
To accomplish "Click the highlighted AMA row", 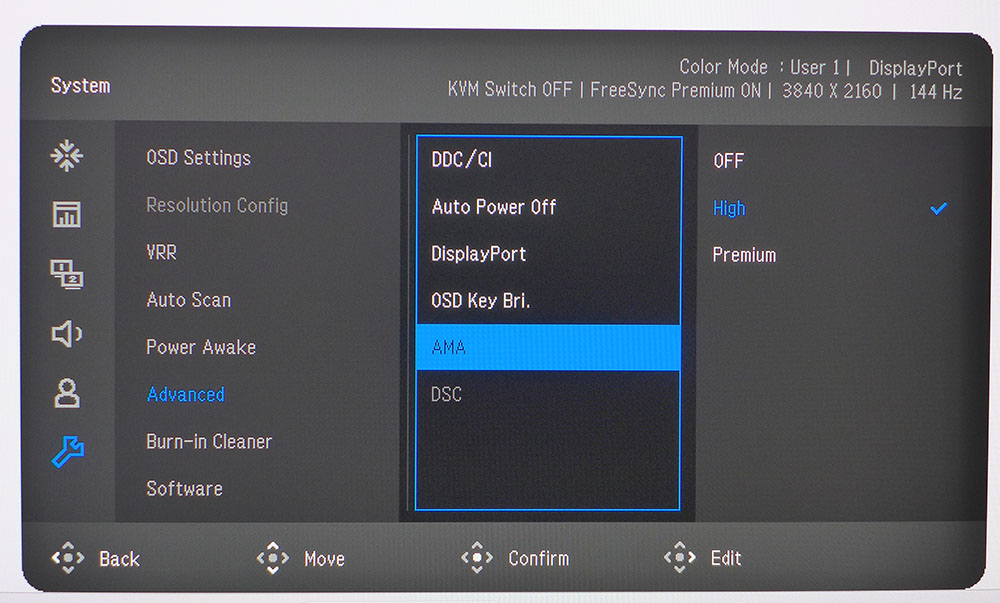I will point(547,347).
